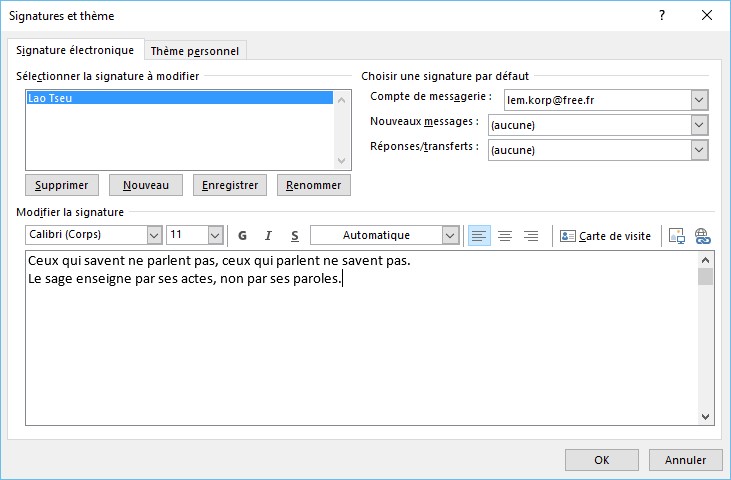The image size is (731, 480).
Task: Open the Calibri (Corps) font dropdown
Action: (x=154, y=235)
